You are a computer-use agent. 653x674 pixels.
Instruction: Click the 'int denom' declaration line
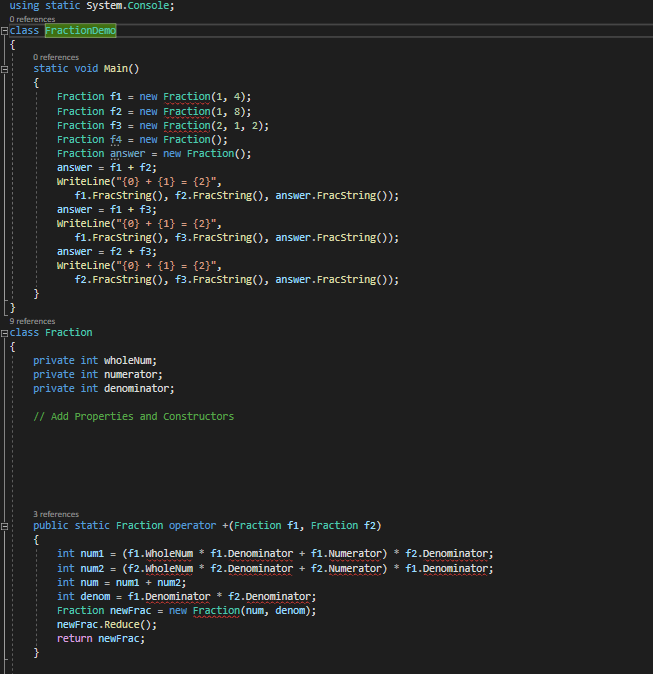click(x=187, y=597)
